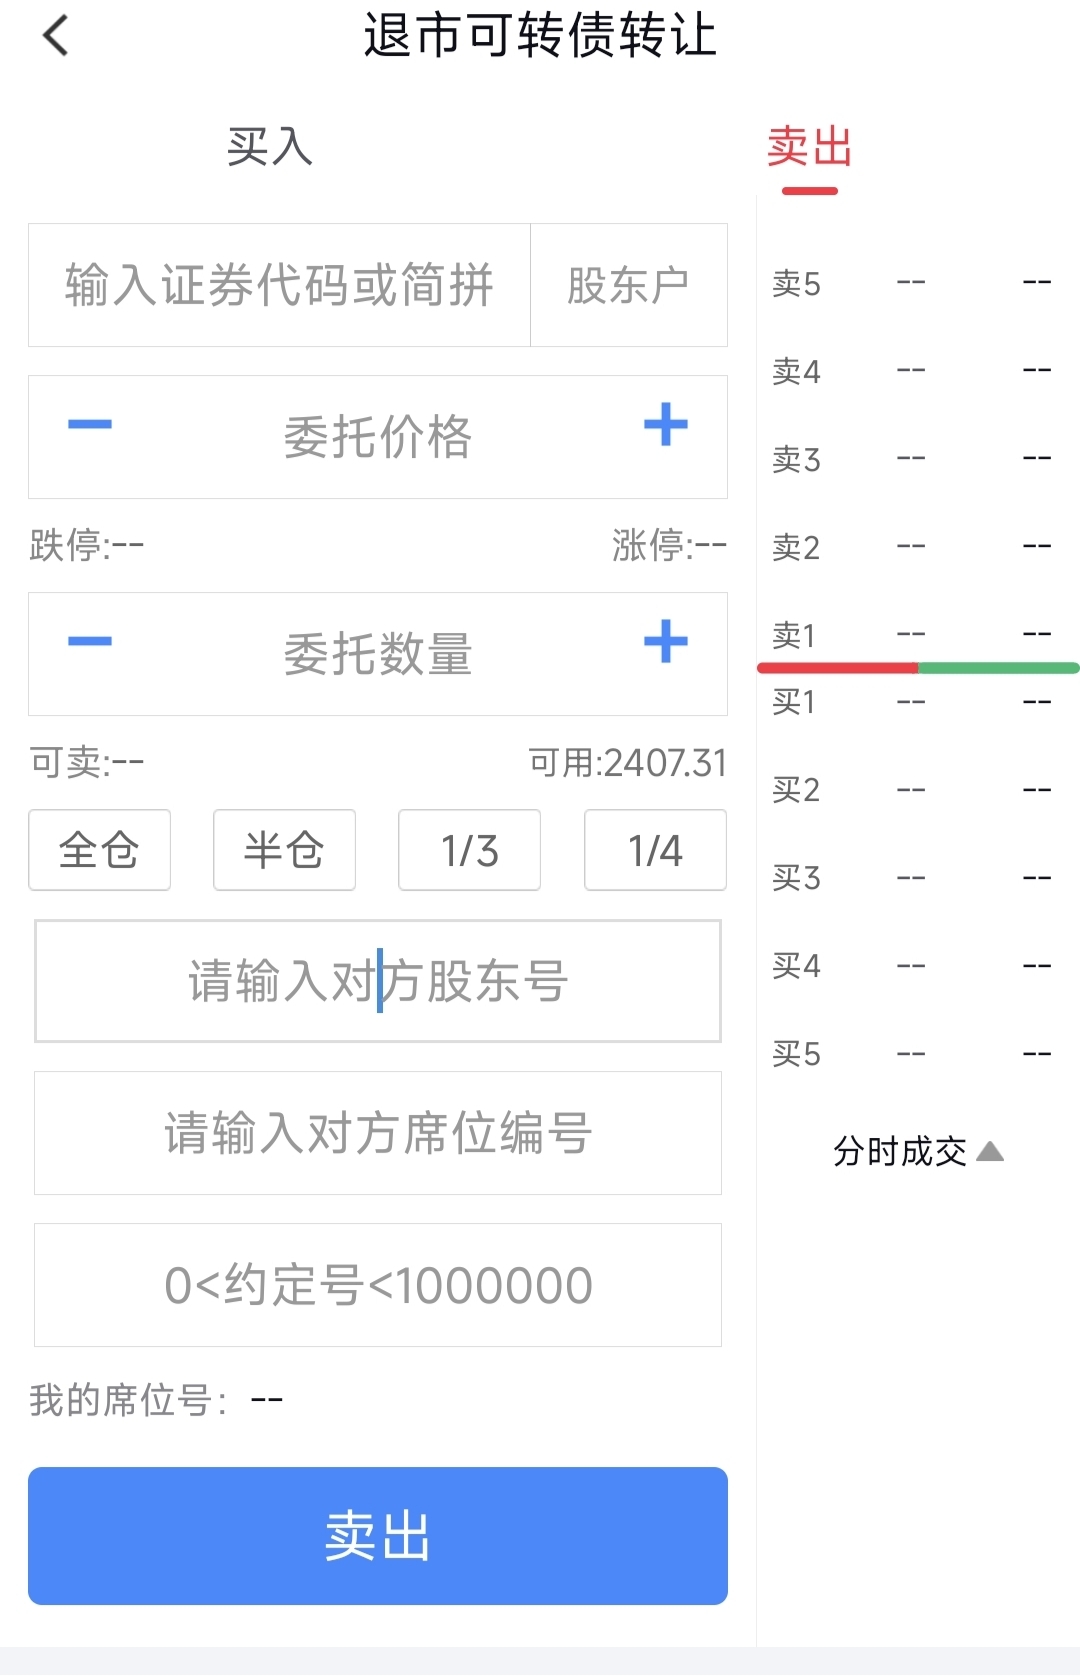Screen dimensions: 1080x1679
Task: Focus the 请输入对方席位编号 field
Action: (378, 1133)
